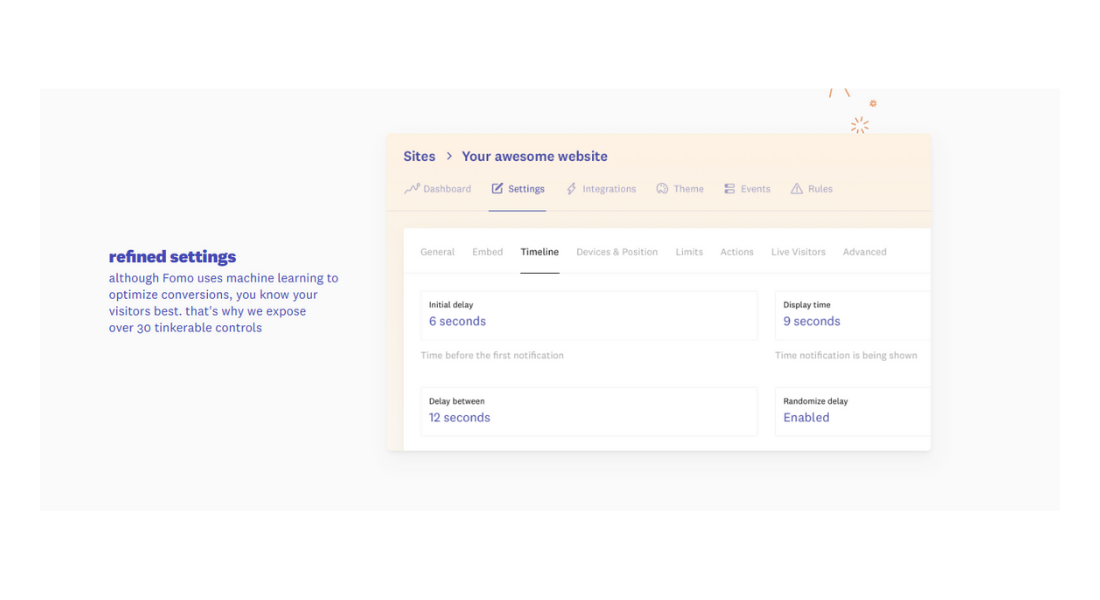Expand the breadcrumb chevron after Sites
1100x600 pixels.
[448, 156]
